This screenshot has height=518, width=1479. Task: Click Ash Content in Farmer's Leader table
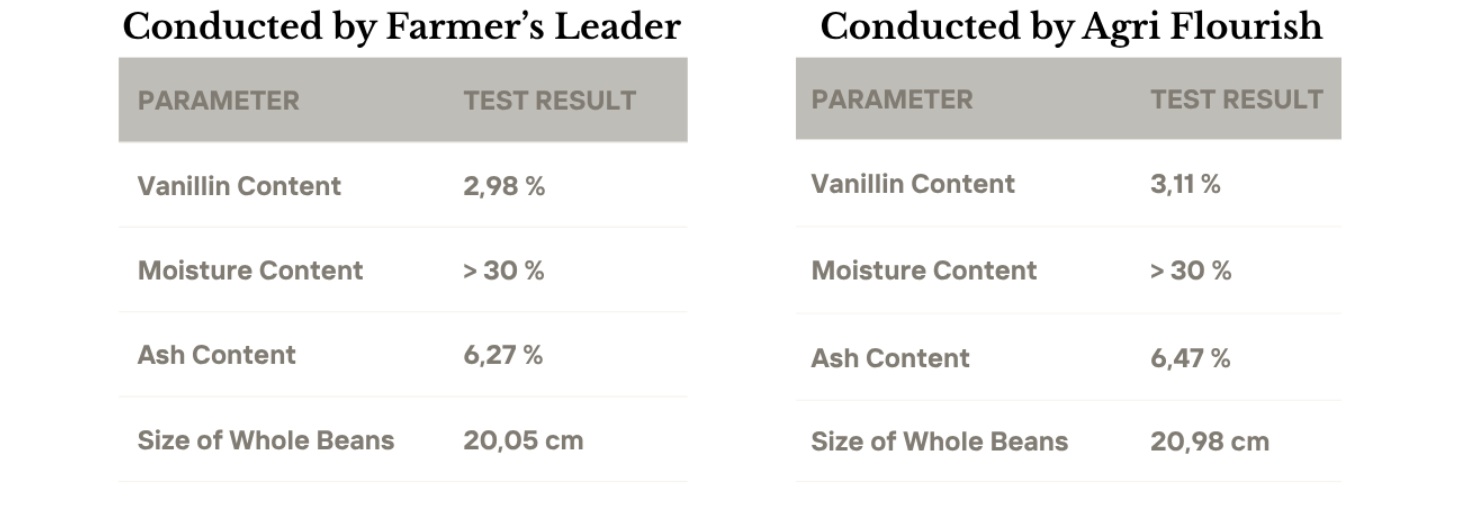pos(216,355)
